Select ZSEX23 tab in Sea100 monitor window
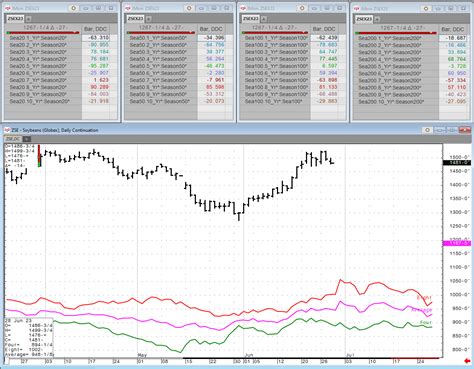The width and height of the screenshot is (474, 369). click(x=250, y=19)
